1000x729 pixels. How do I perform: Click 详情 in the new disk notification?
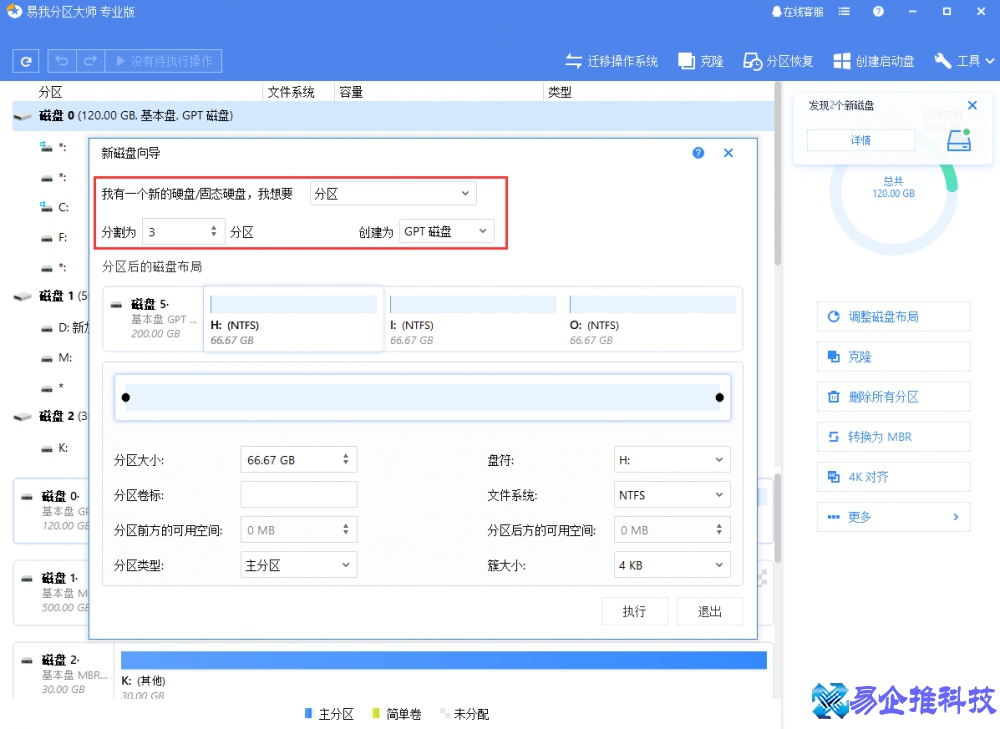point(860,140)
